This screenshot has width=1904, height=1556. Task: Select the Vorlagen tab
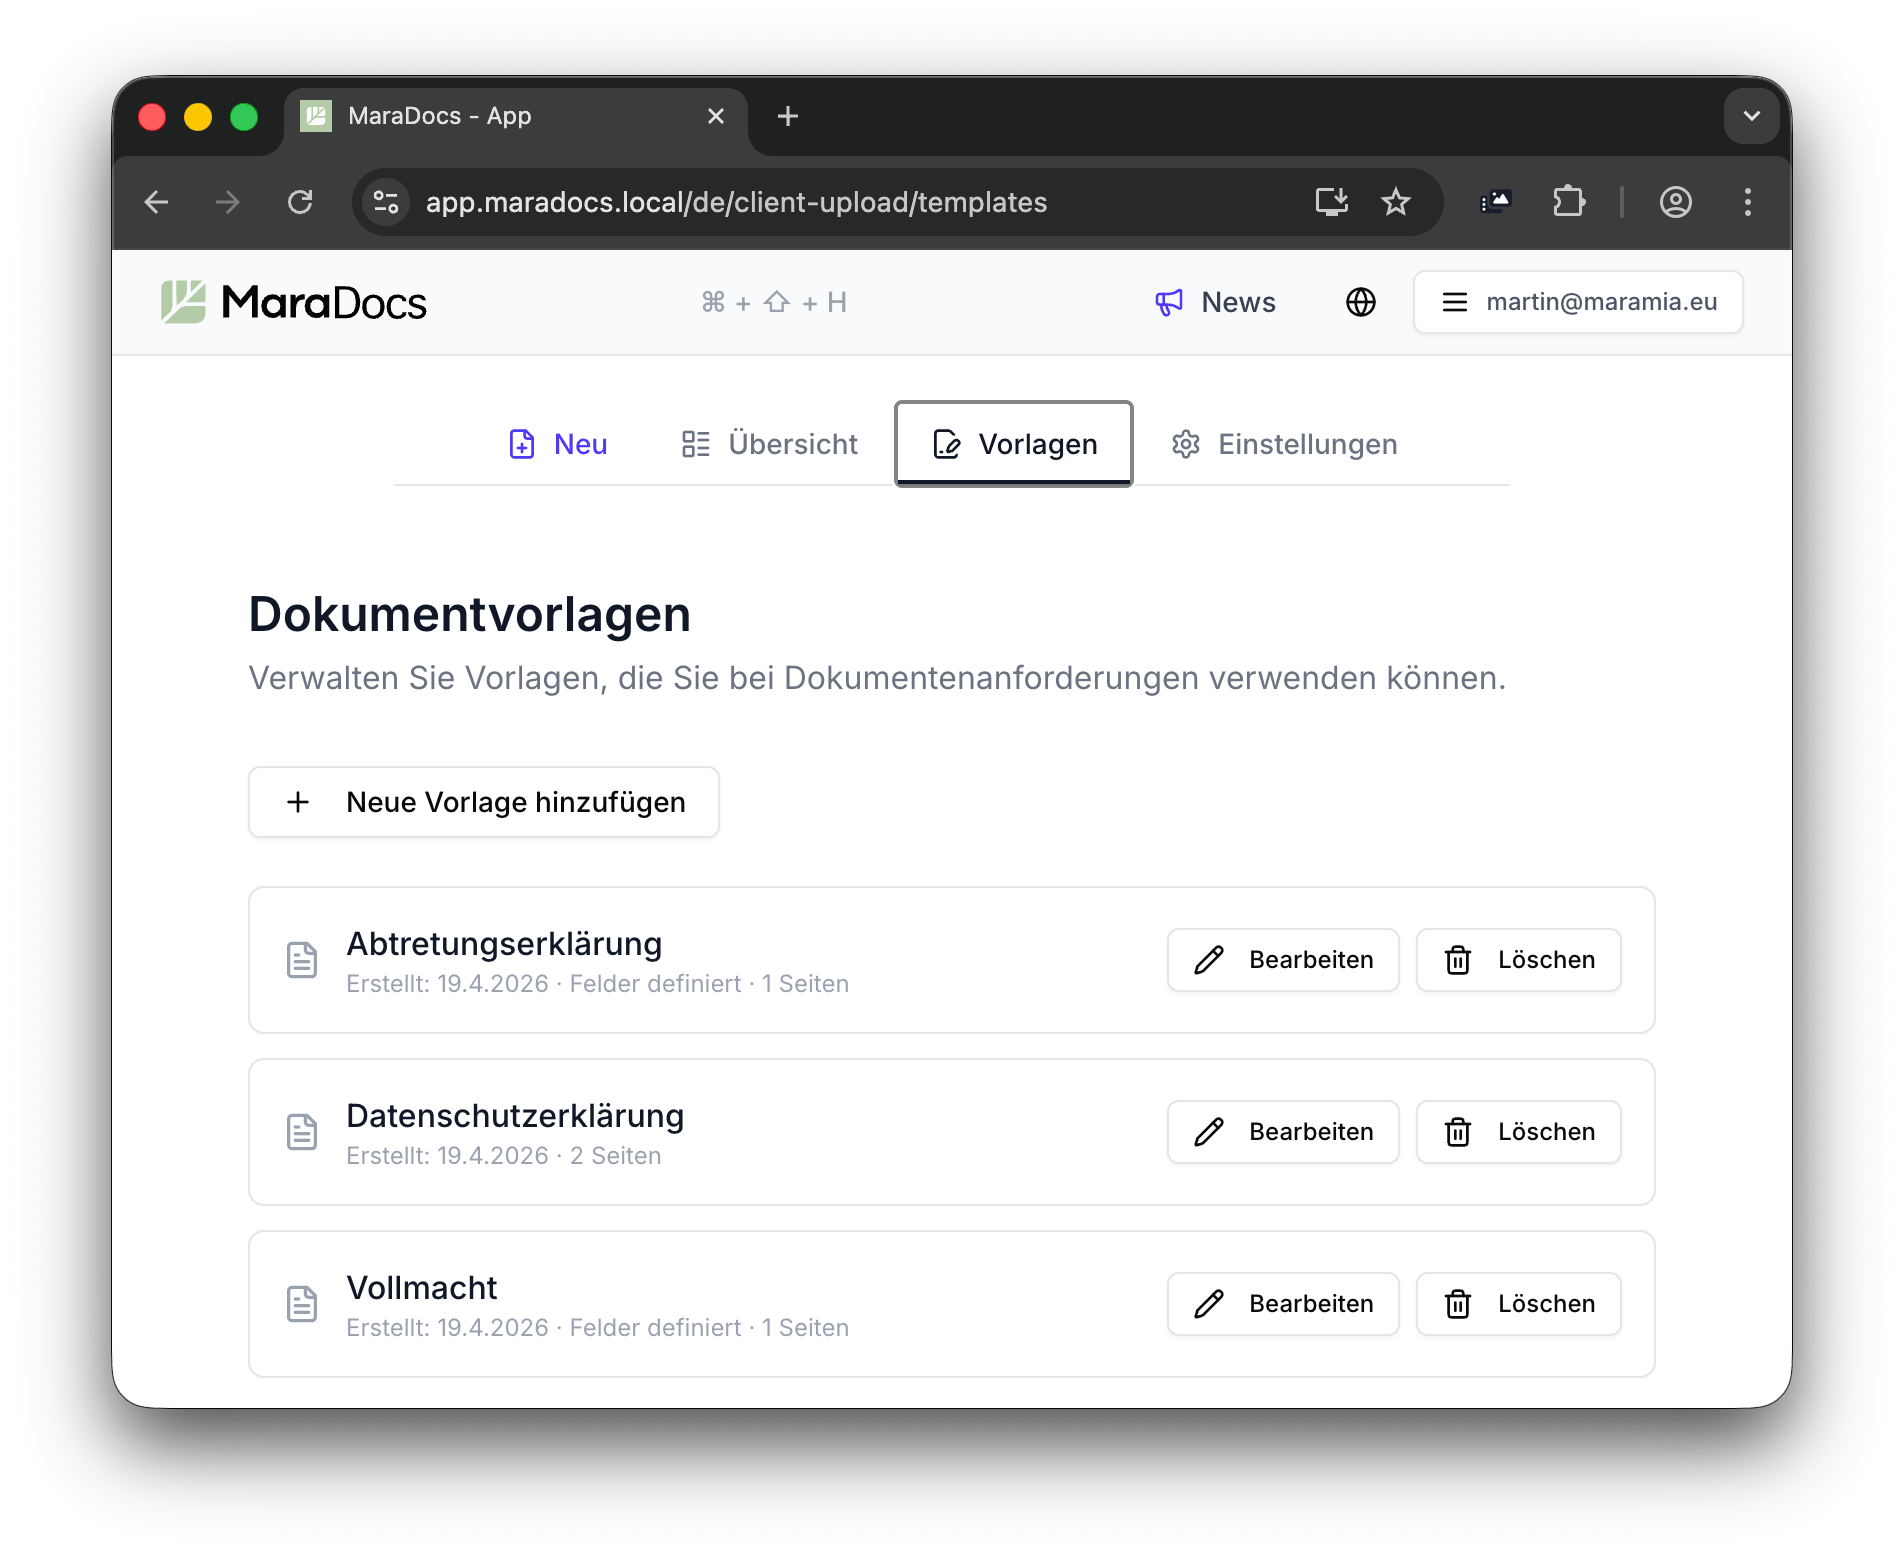1014,444
